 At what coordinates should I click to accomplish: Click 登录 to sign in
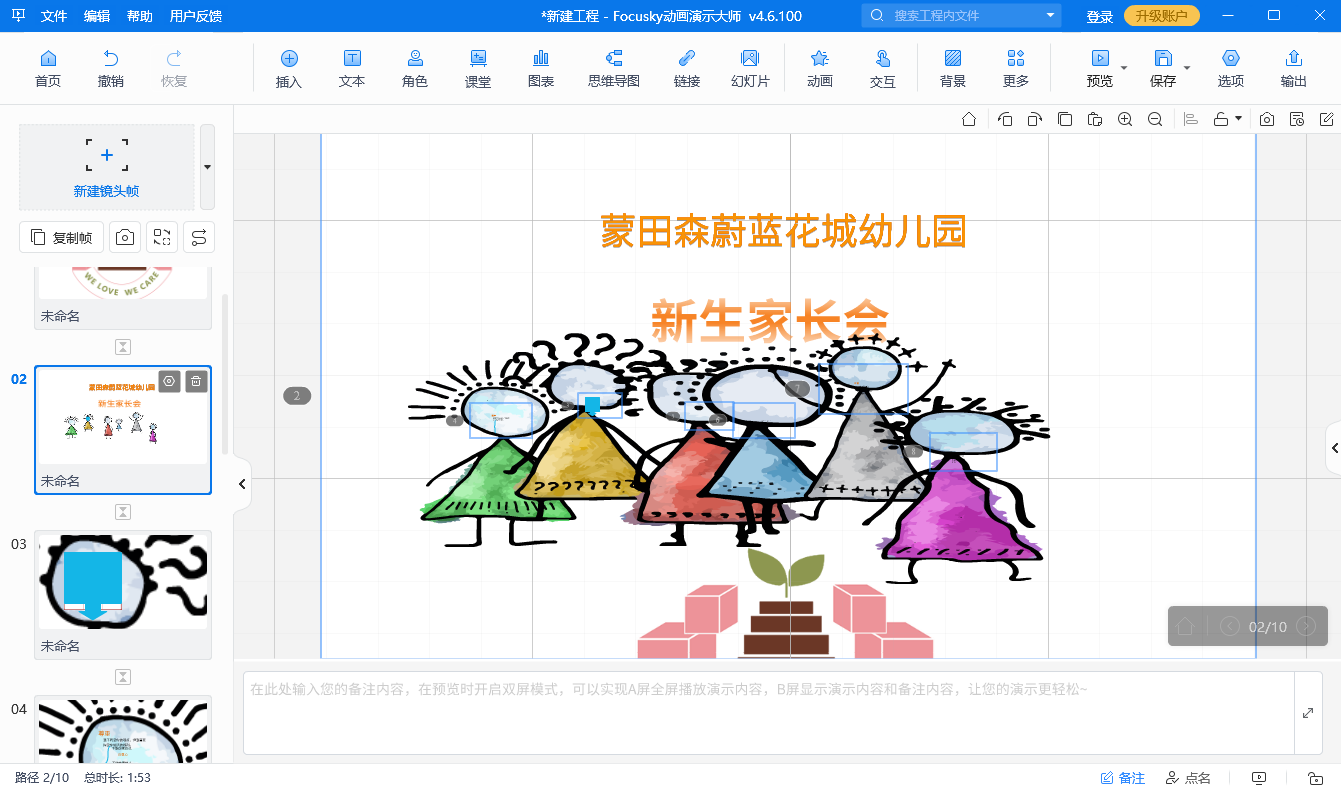pyautogui.click(x=1100, y=16)
